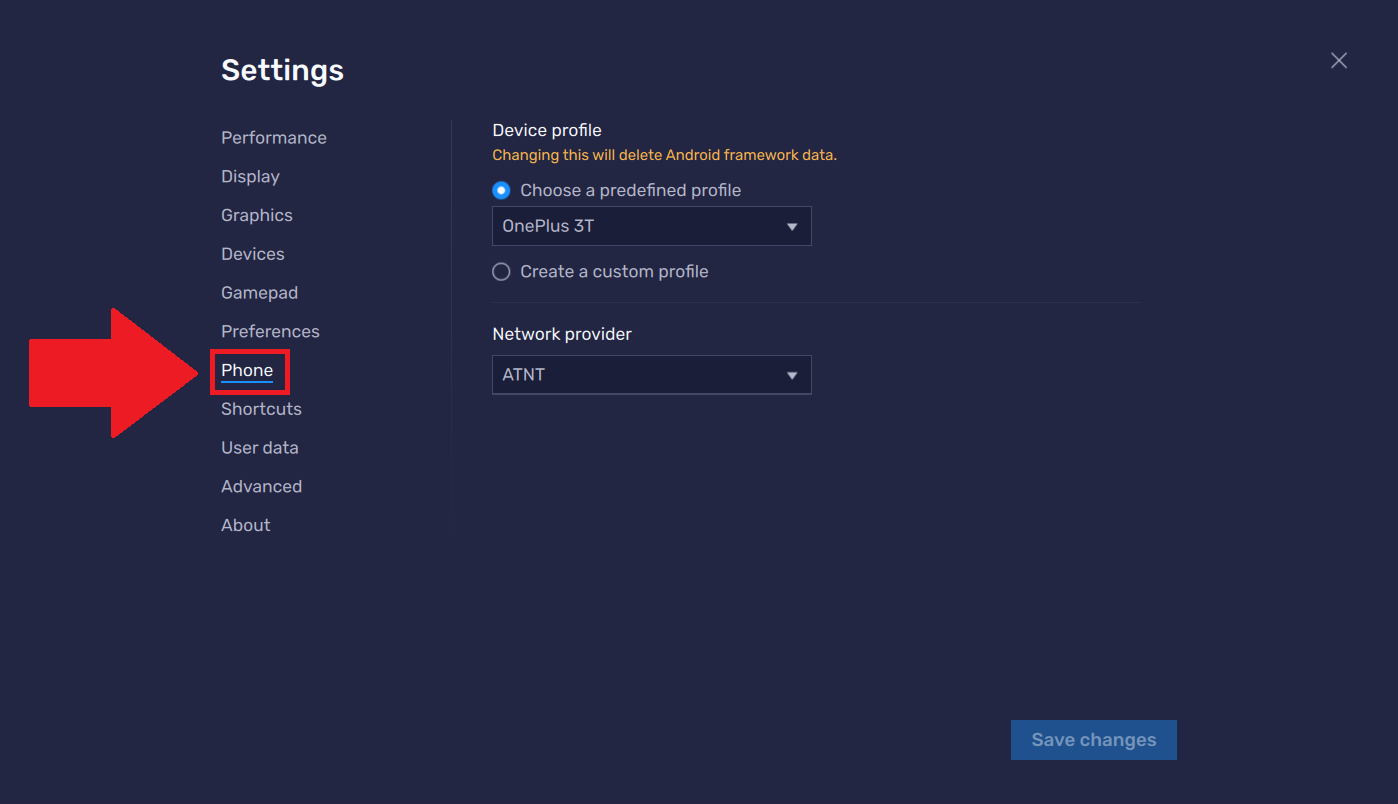Click the Settings heading text
The height and width of the screenshot is (804, 1398).
[x=282, y=70]
